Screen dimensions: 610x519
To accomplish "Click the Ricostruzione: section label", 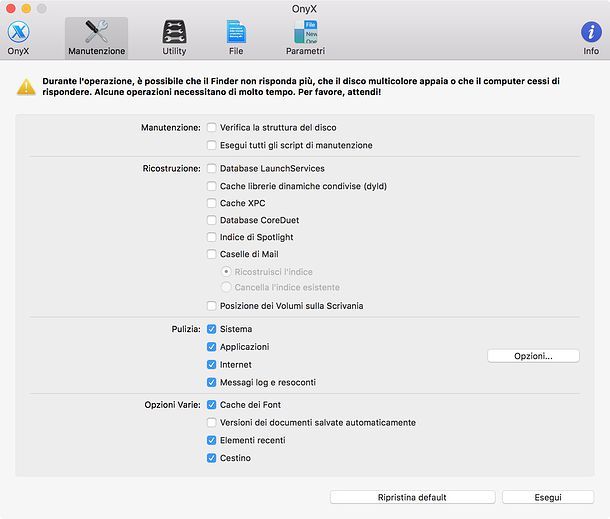I will coord(172,168).
